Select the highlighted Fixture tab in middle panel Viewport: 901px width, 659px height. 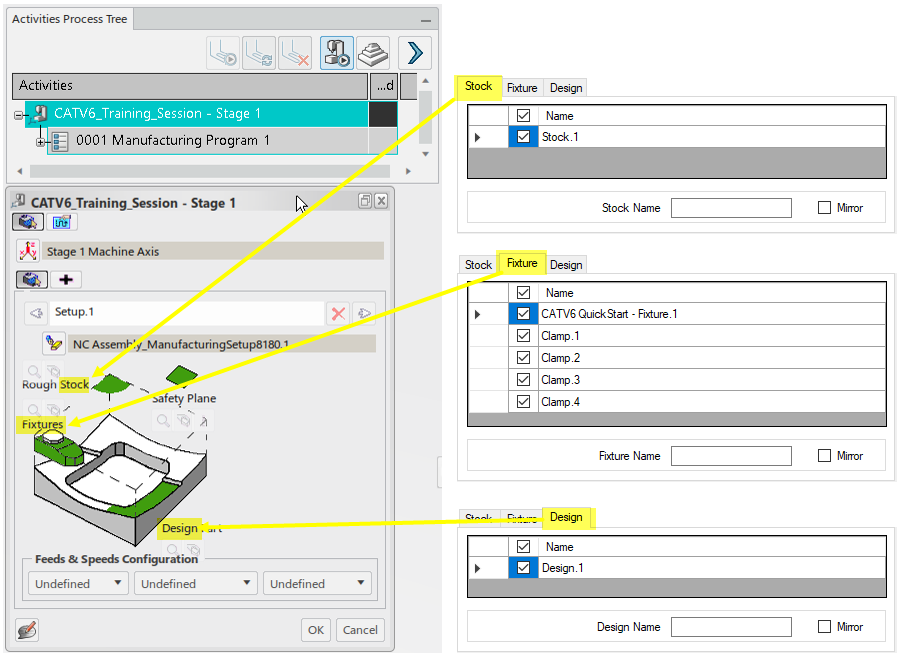click(x=522, y=263)
